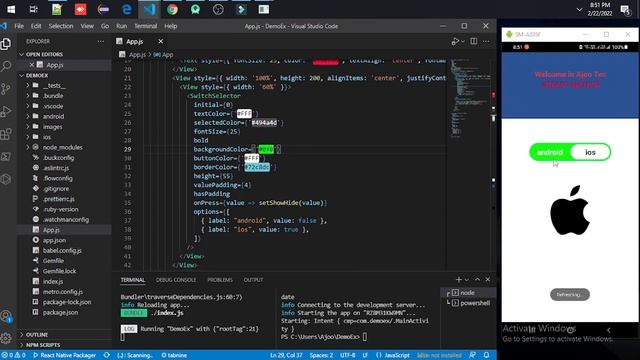Click the code minimap overview
The image size is (640, 360).
(469, 98)
